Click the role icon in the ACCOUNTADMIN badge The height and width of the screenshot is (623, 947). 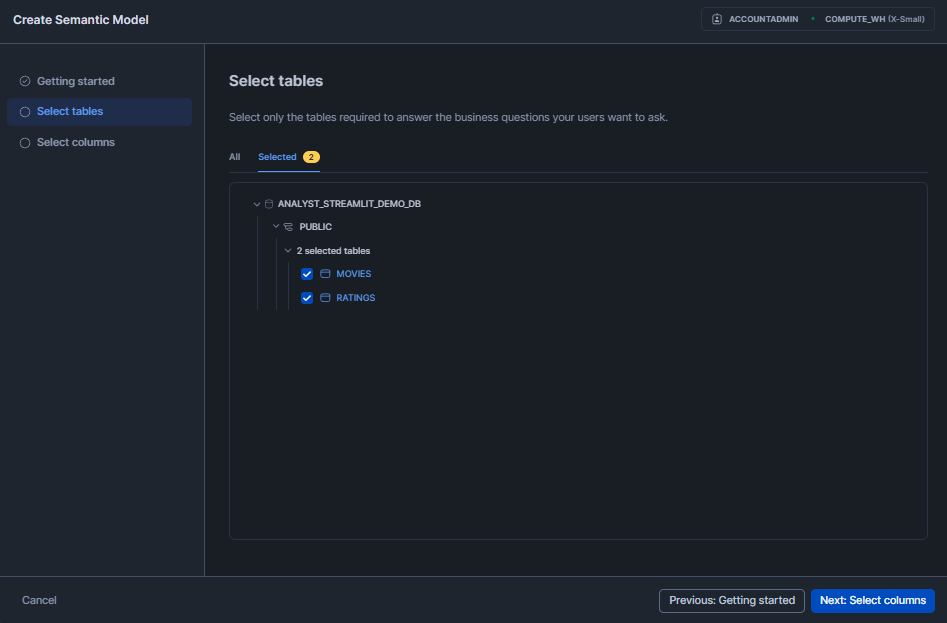click(714, 18)
